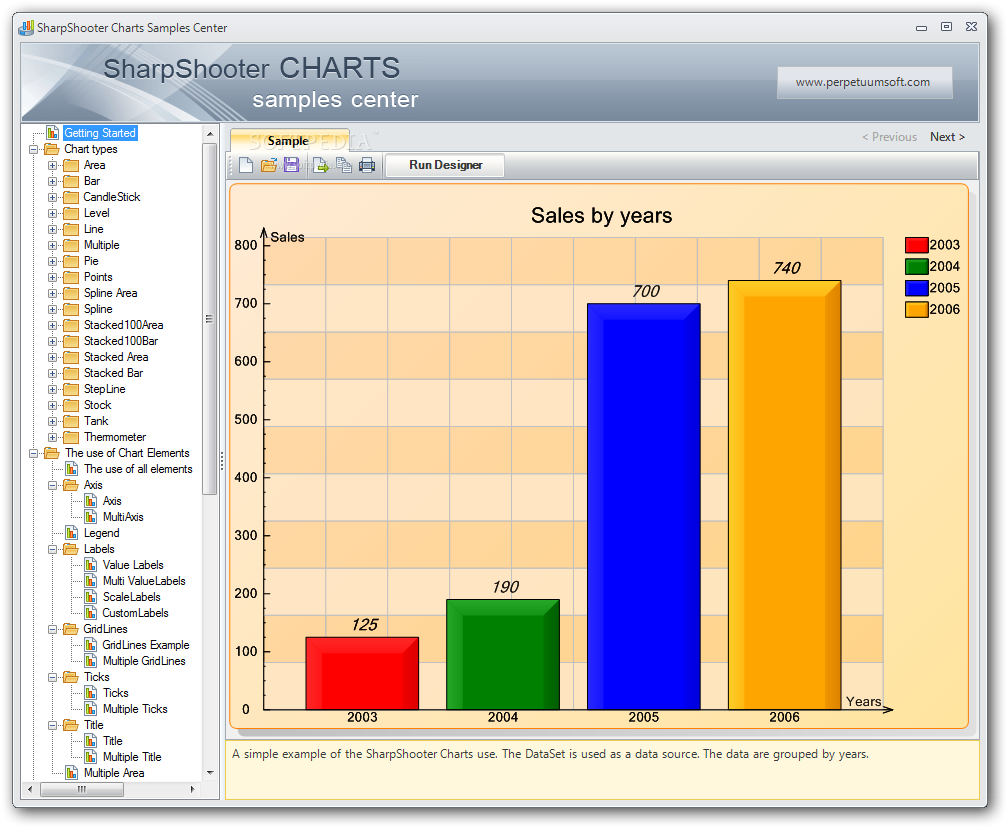This screenshot has height=828, width=1008.
Task: Click the tree scrollbar up arrow
Action: coord(210,134)
